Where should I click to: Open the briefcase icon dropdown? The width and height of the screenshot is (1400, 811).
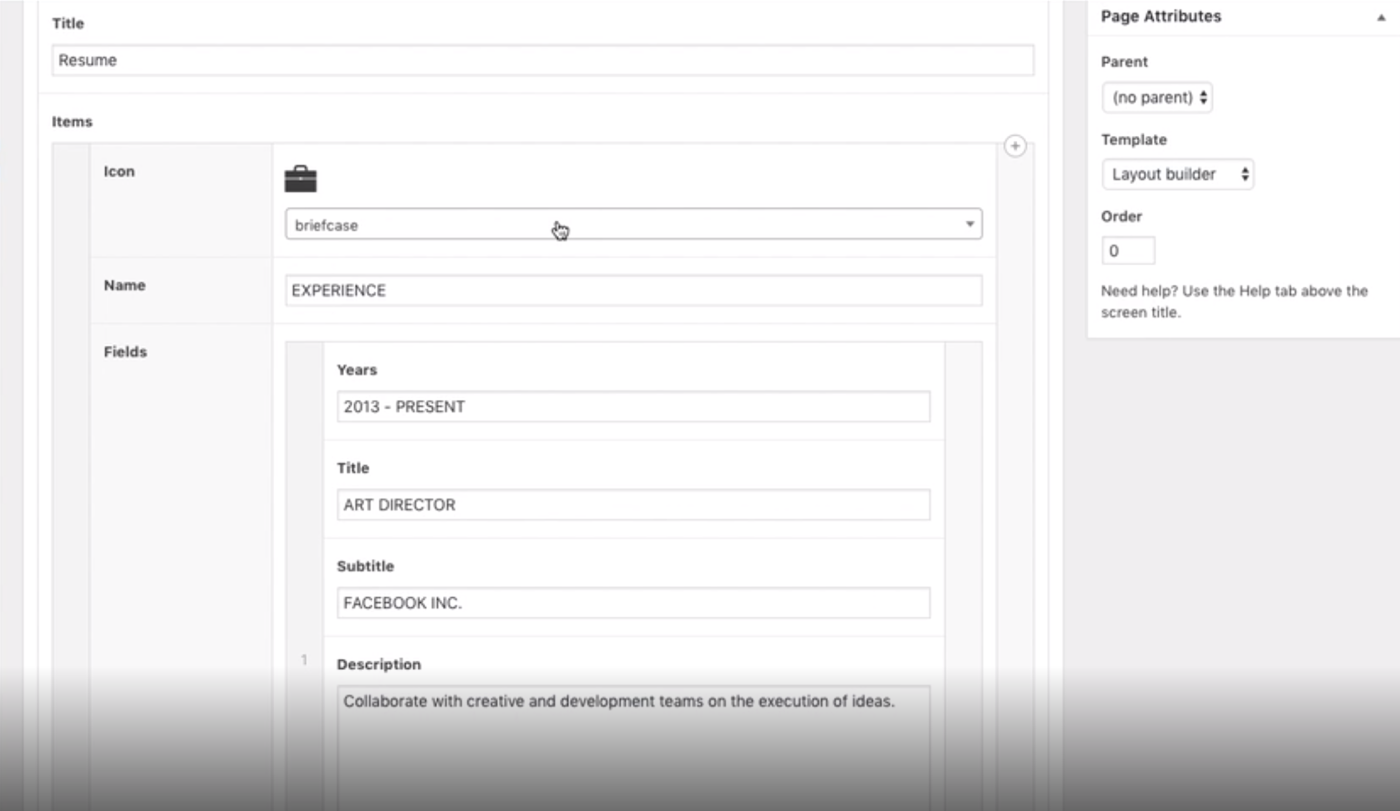click(633, 225)
